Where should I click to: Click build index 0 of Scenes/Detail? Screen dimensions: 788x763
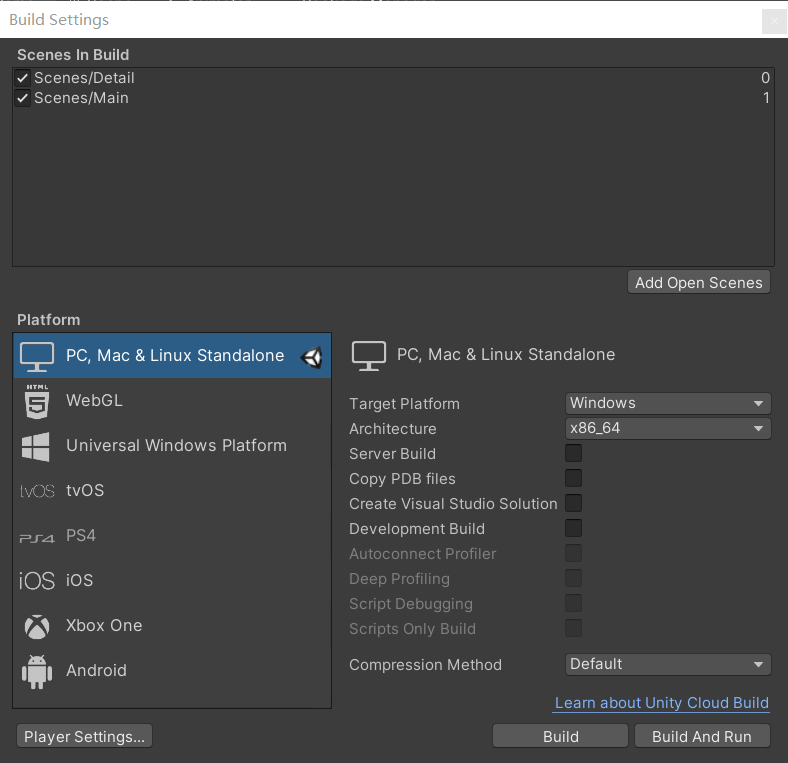(765, 78)
